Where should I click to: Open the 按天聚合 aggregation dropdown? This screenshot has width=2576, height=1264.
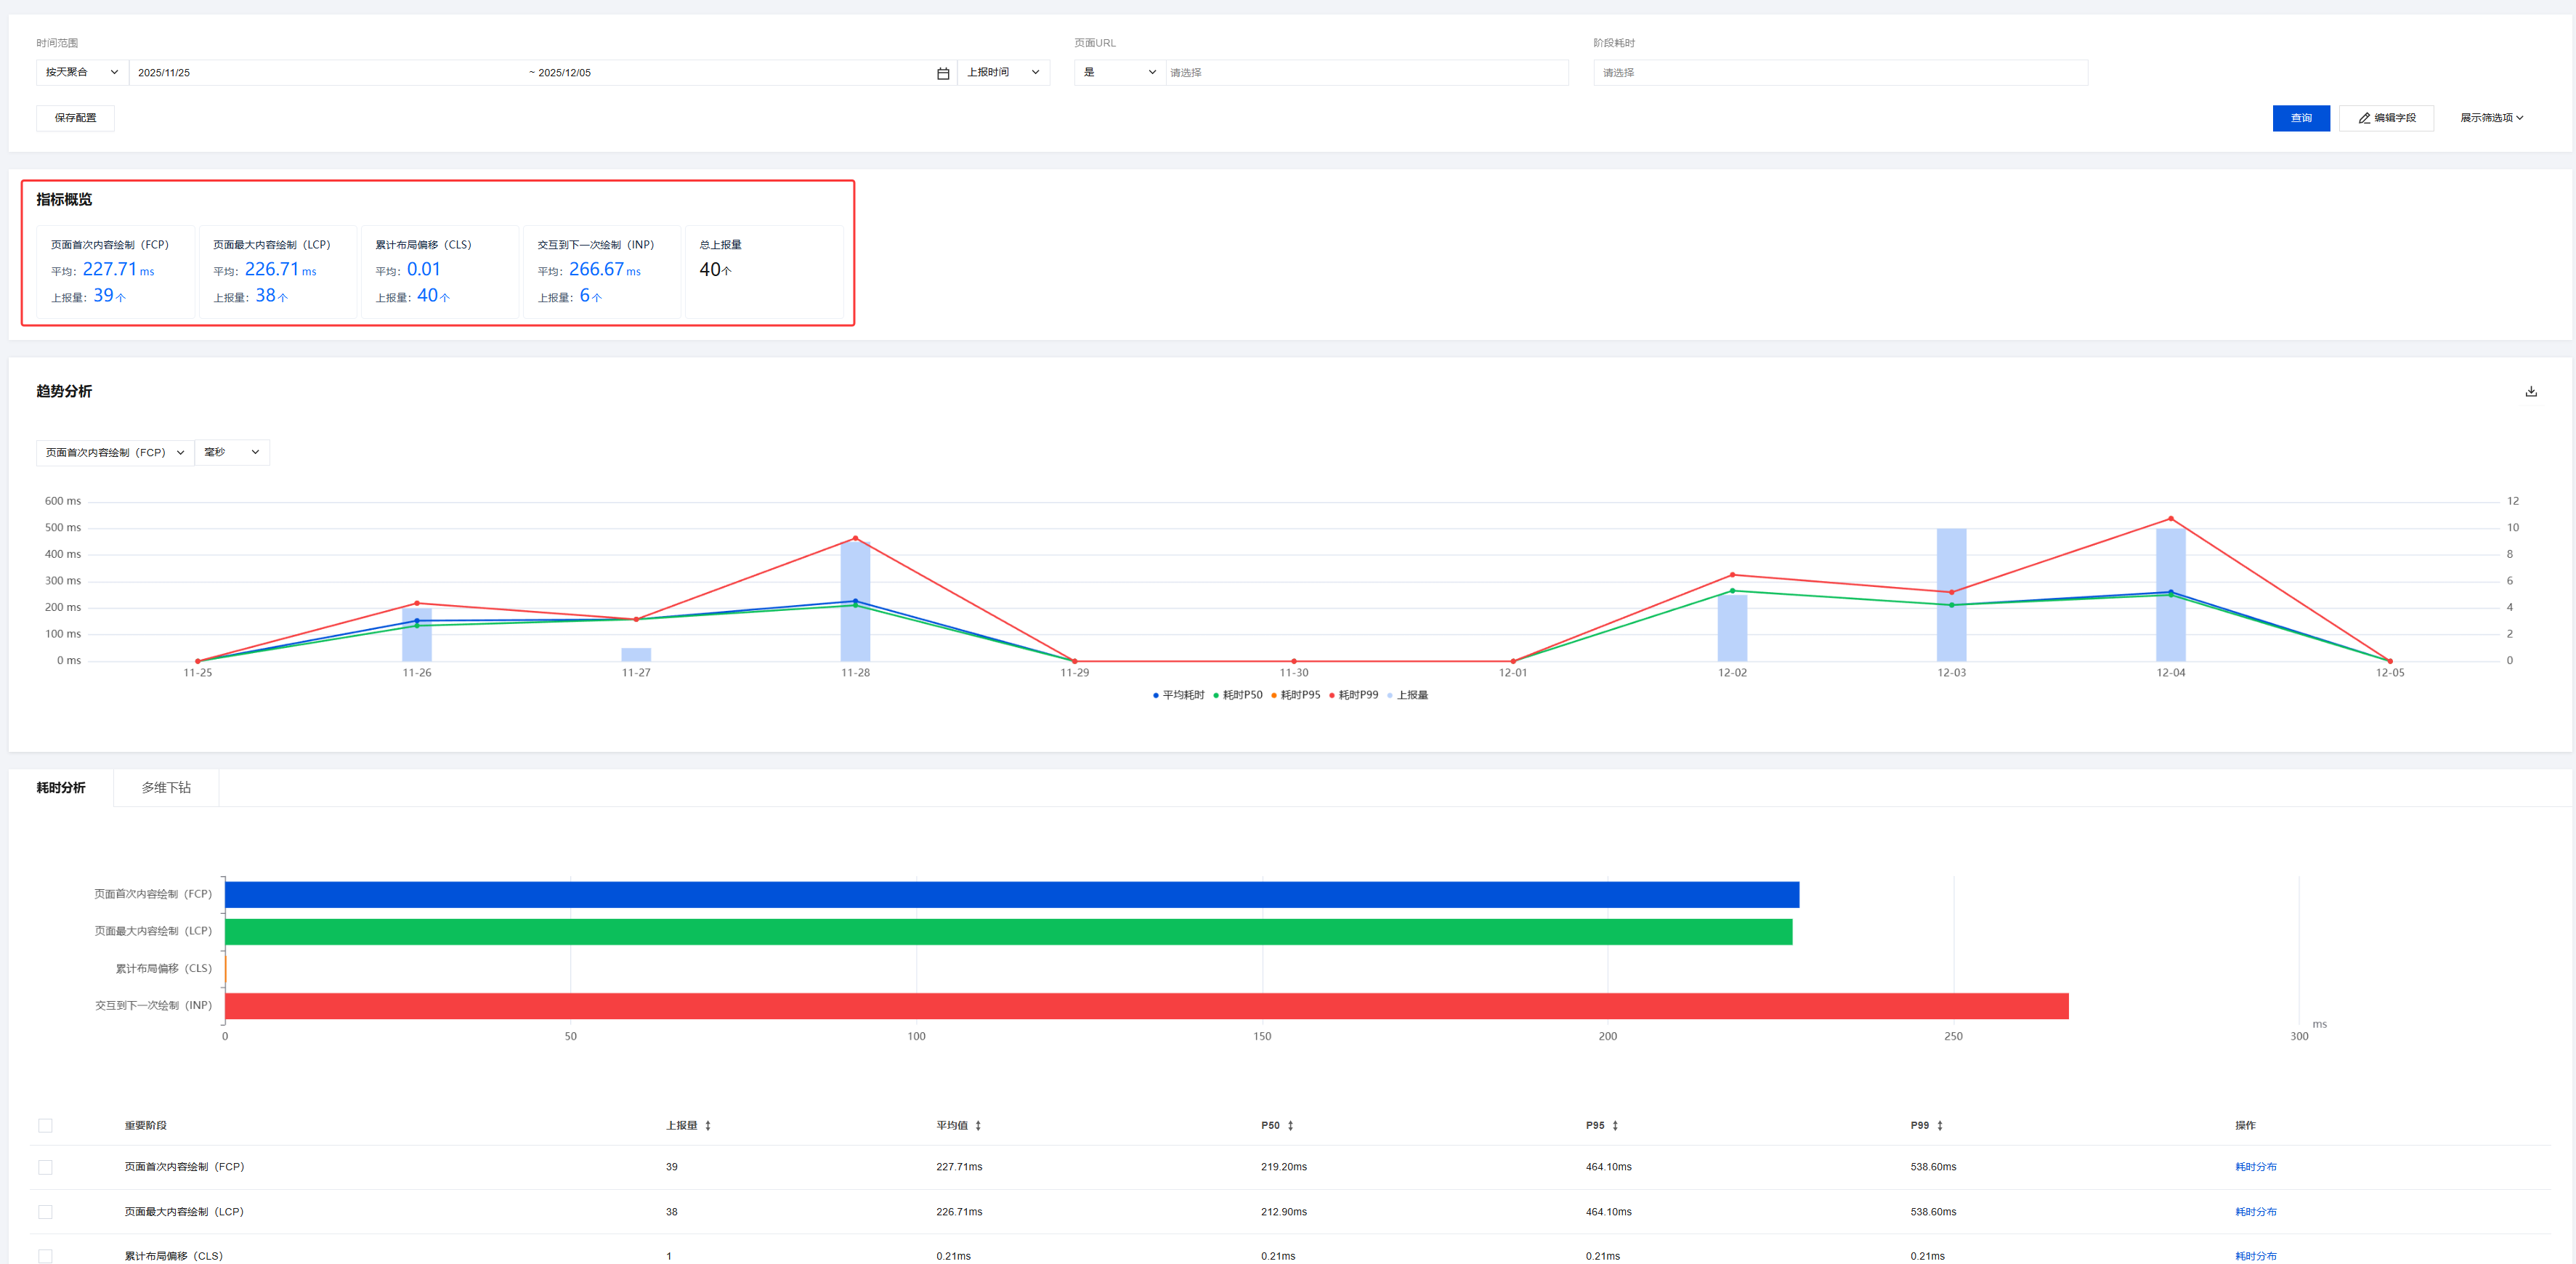(x=82, y=72)
